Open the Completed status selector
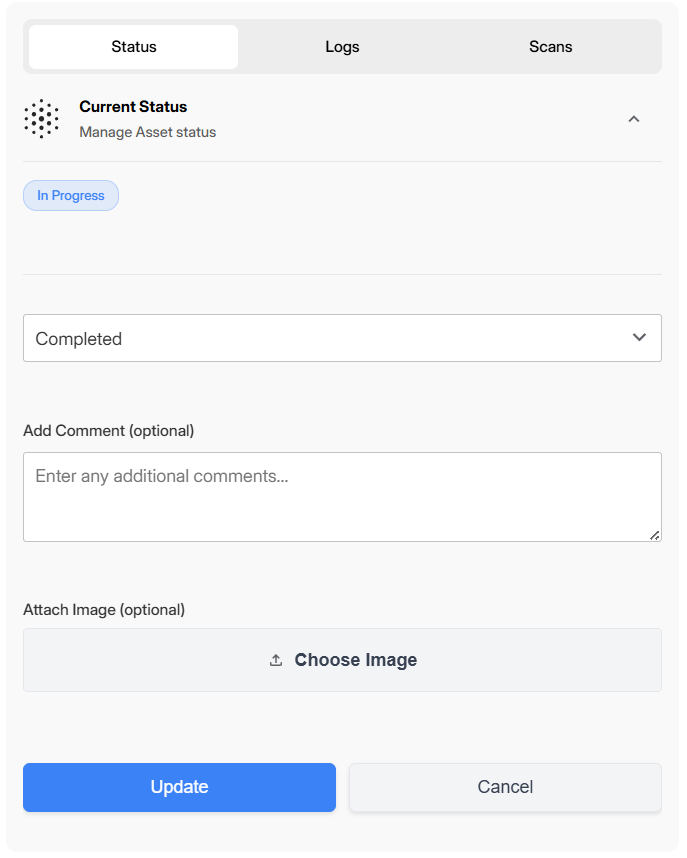The width and height of the screenshot is (687, 858). click(x=342, y=338)
